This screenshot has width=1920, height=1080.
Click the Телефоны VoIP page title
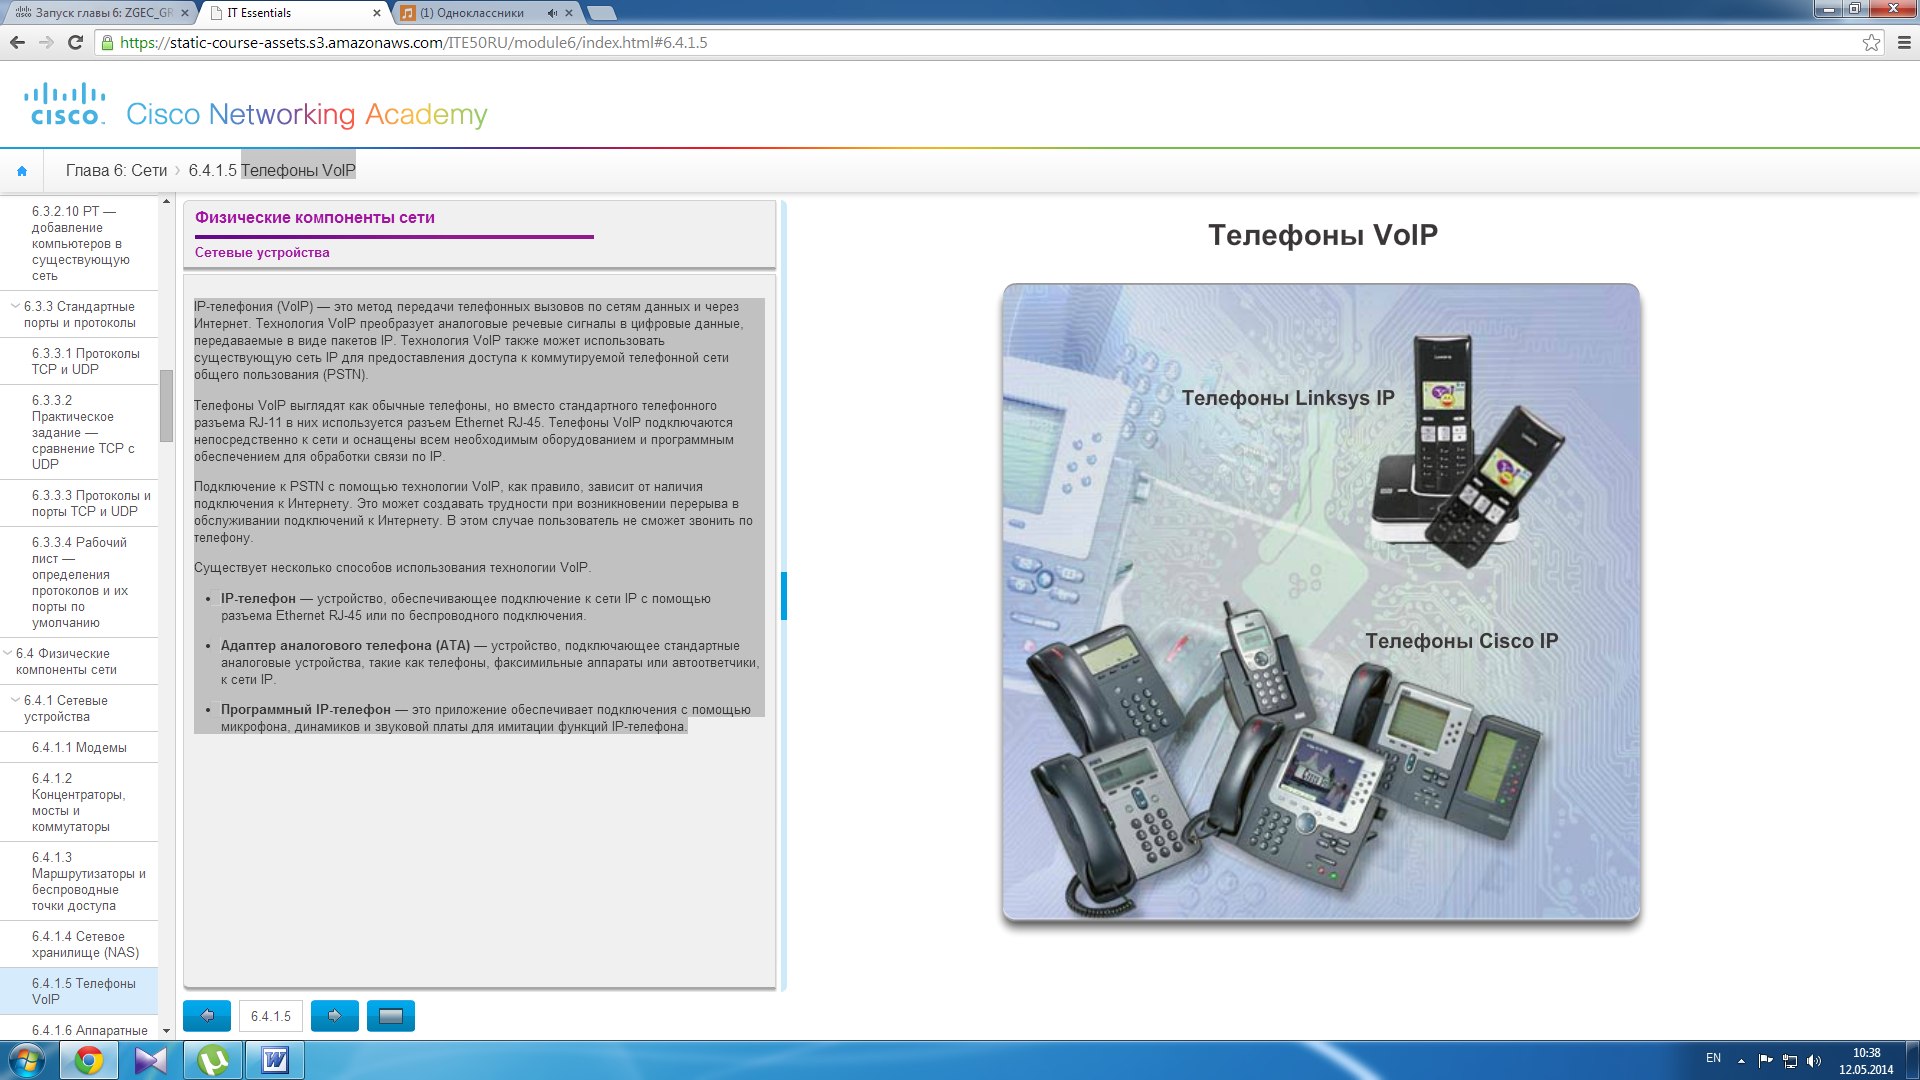[1322, 235]
